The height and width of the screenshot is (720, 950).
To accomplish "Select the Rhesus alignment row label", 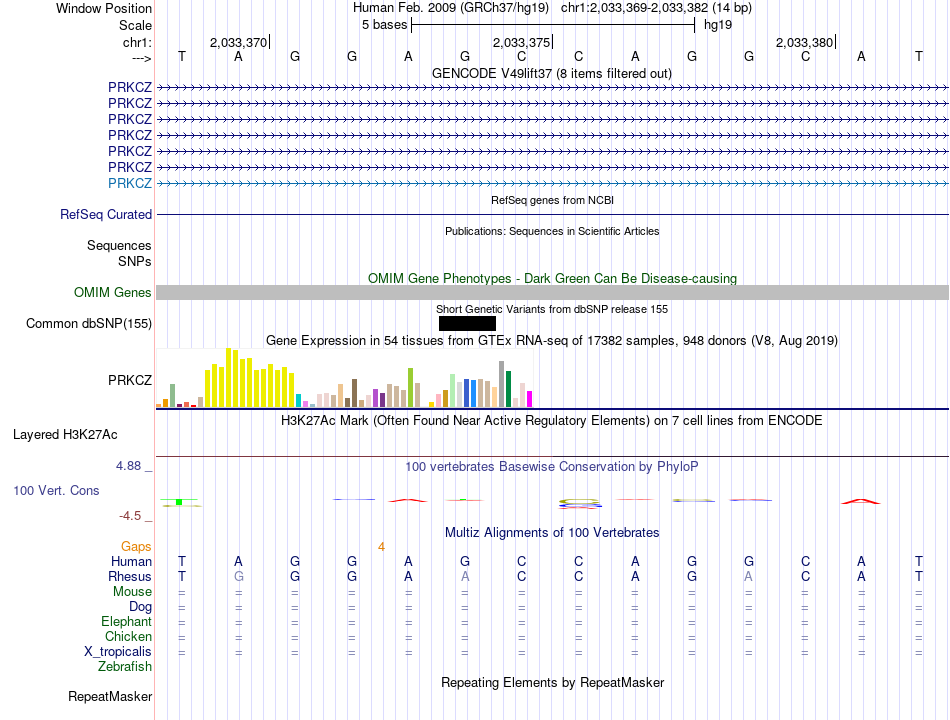I will pos(130,577).
